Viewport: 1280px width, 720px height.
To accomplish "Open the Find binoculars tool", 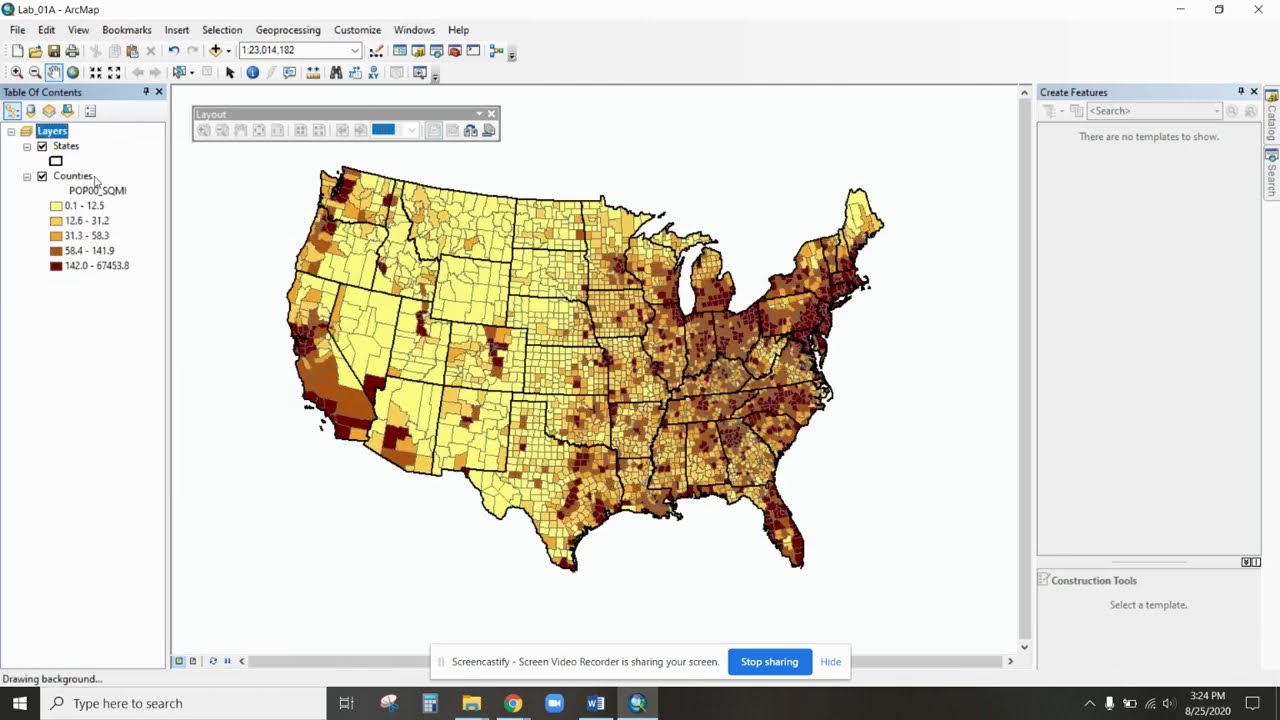I will 336,72.
